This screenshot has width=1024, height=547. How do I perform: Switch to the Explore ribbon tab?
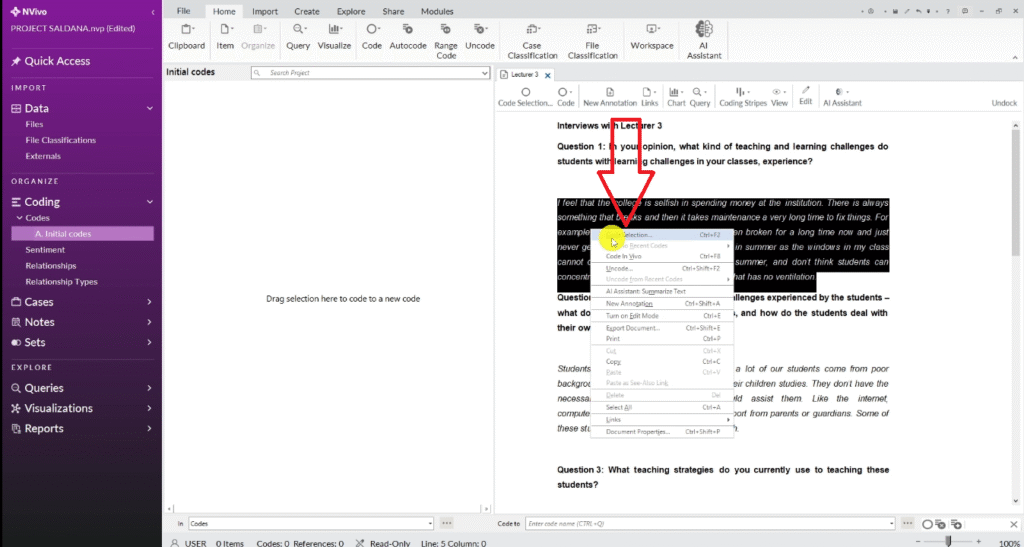[350, 11]
